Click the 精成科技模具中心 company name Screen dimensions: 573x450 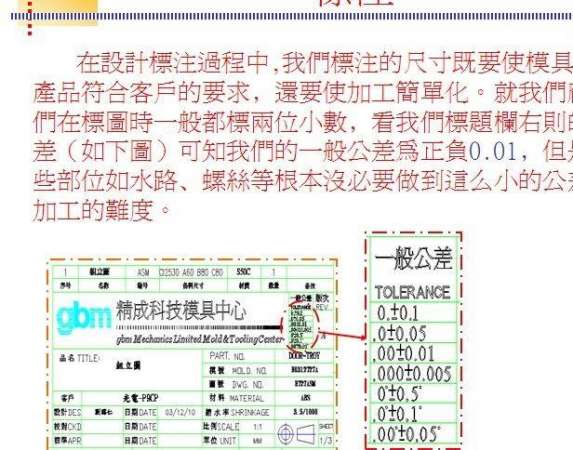tap(182, 310)
